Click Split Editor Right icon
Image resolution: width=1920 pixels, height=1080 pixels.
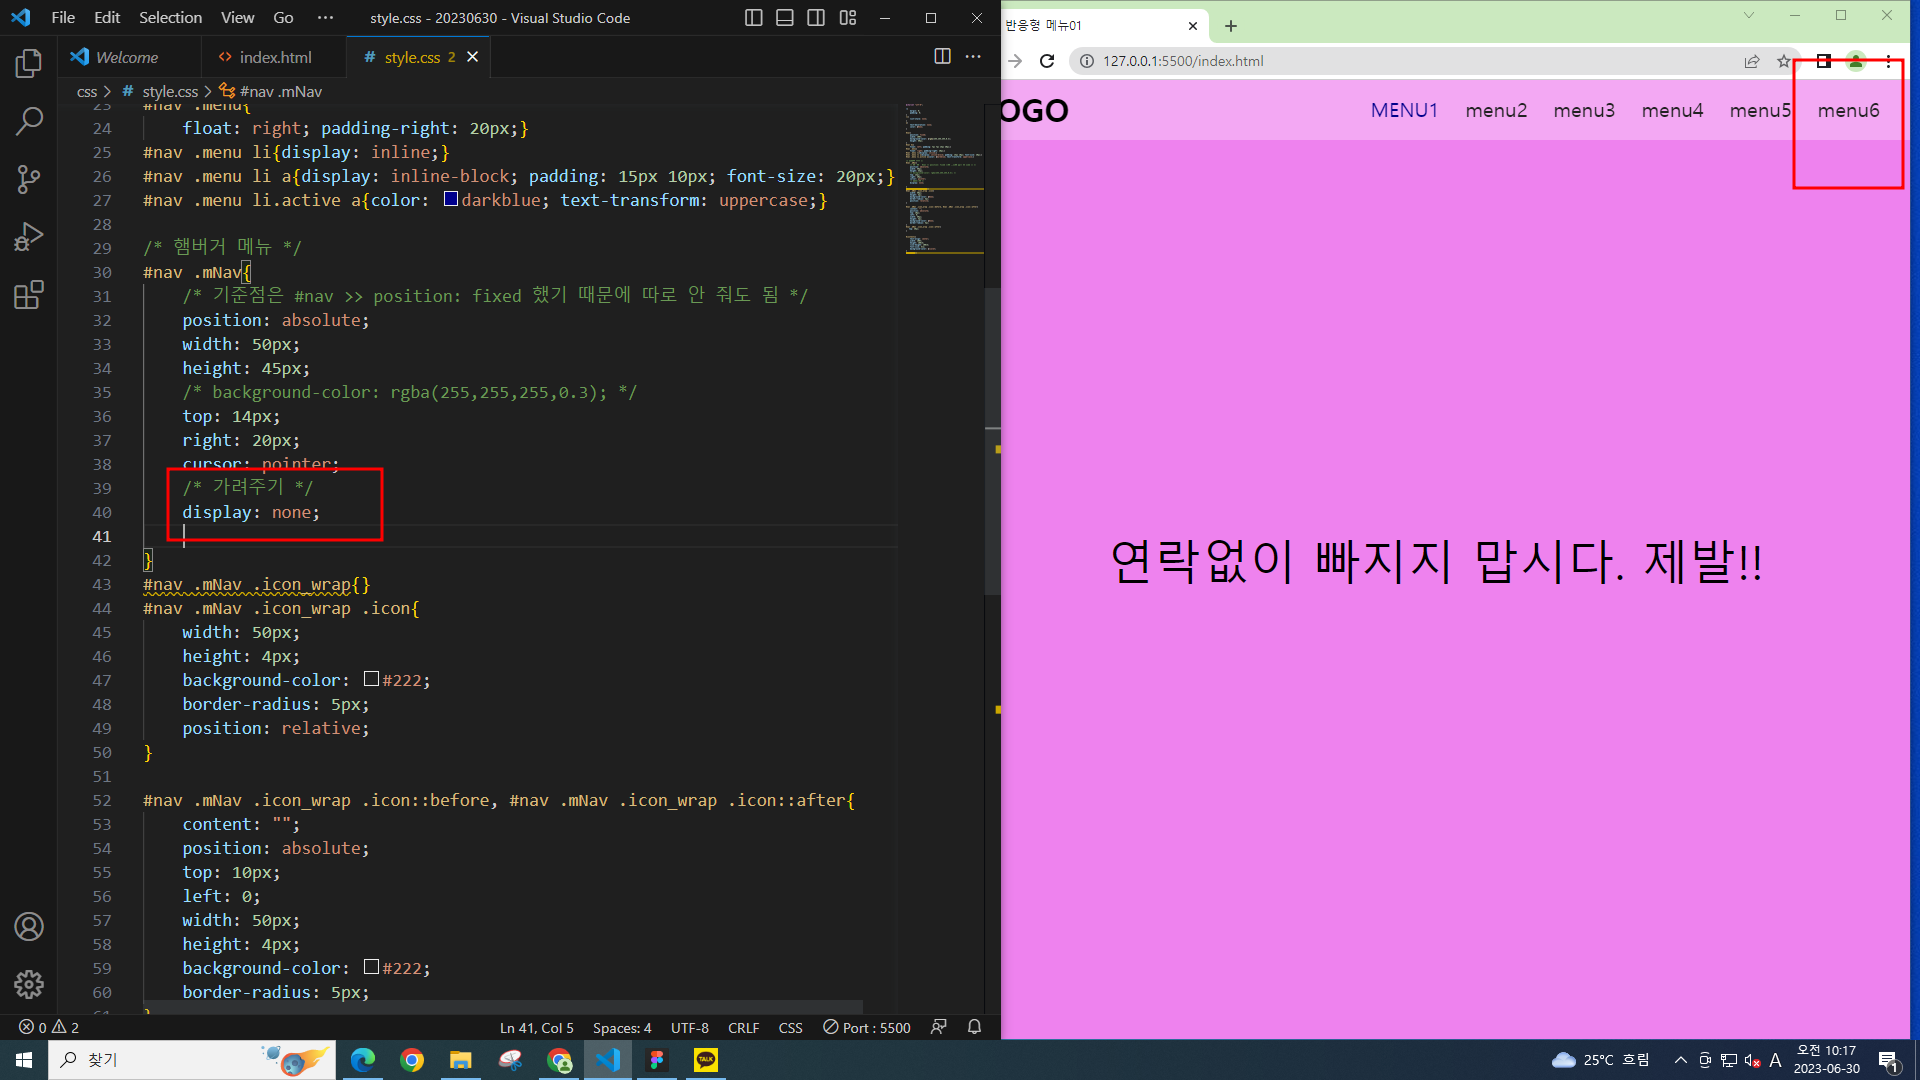(x=942, y=56)
